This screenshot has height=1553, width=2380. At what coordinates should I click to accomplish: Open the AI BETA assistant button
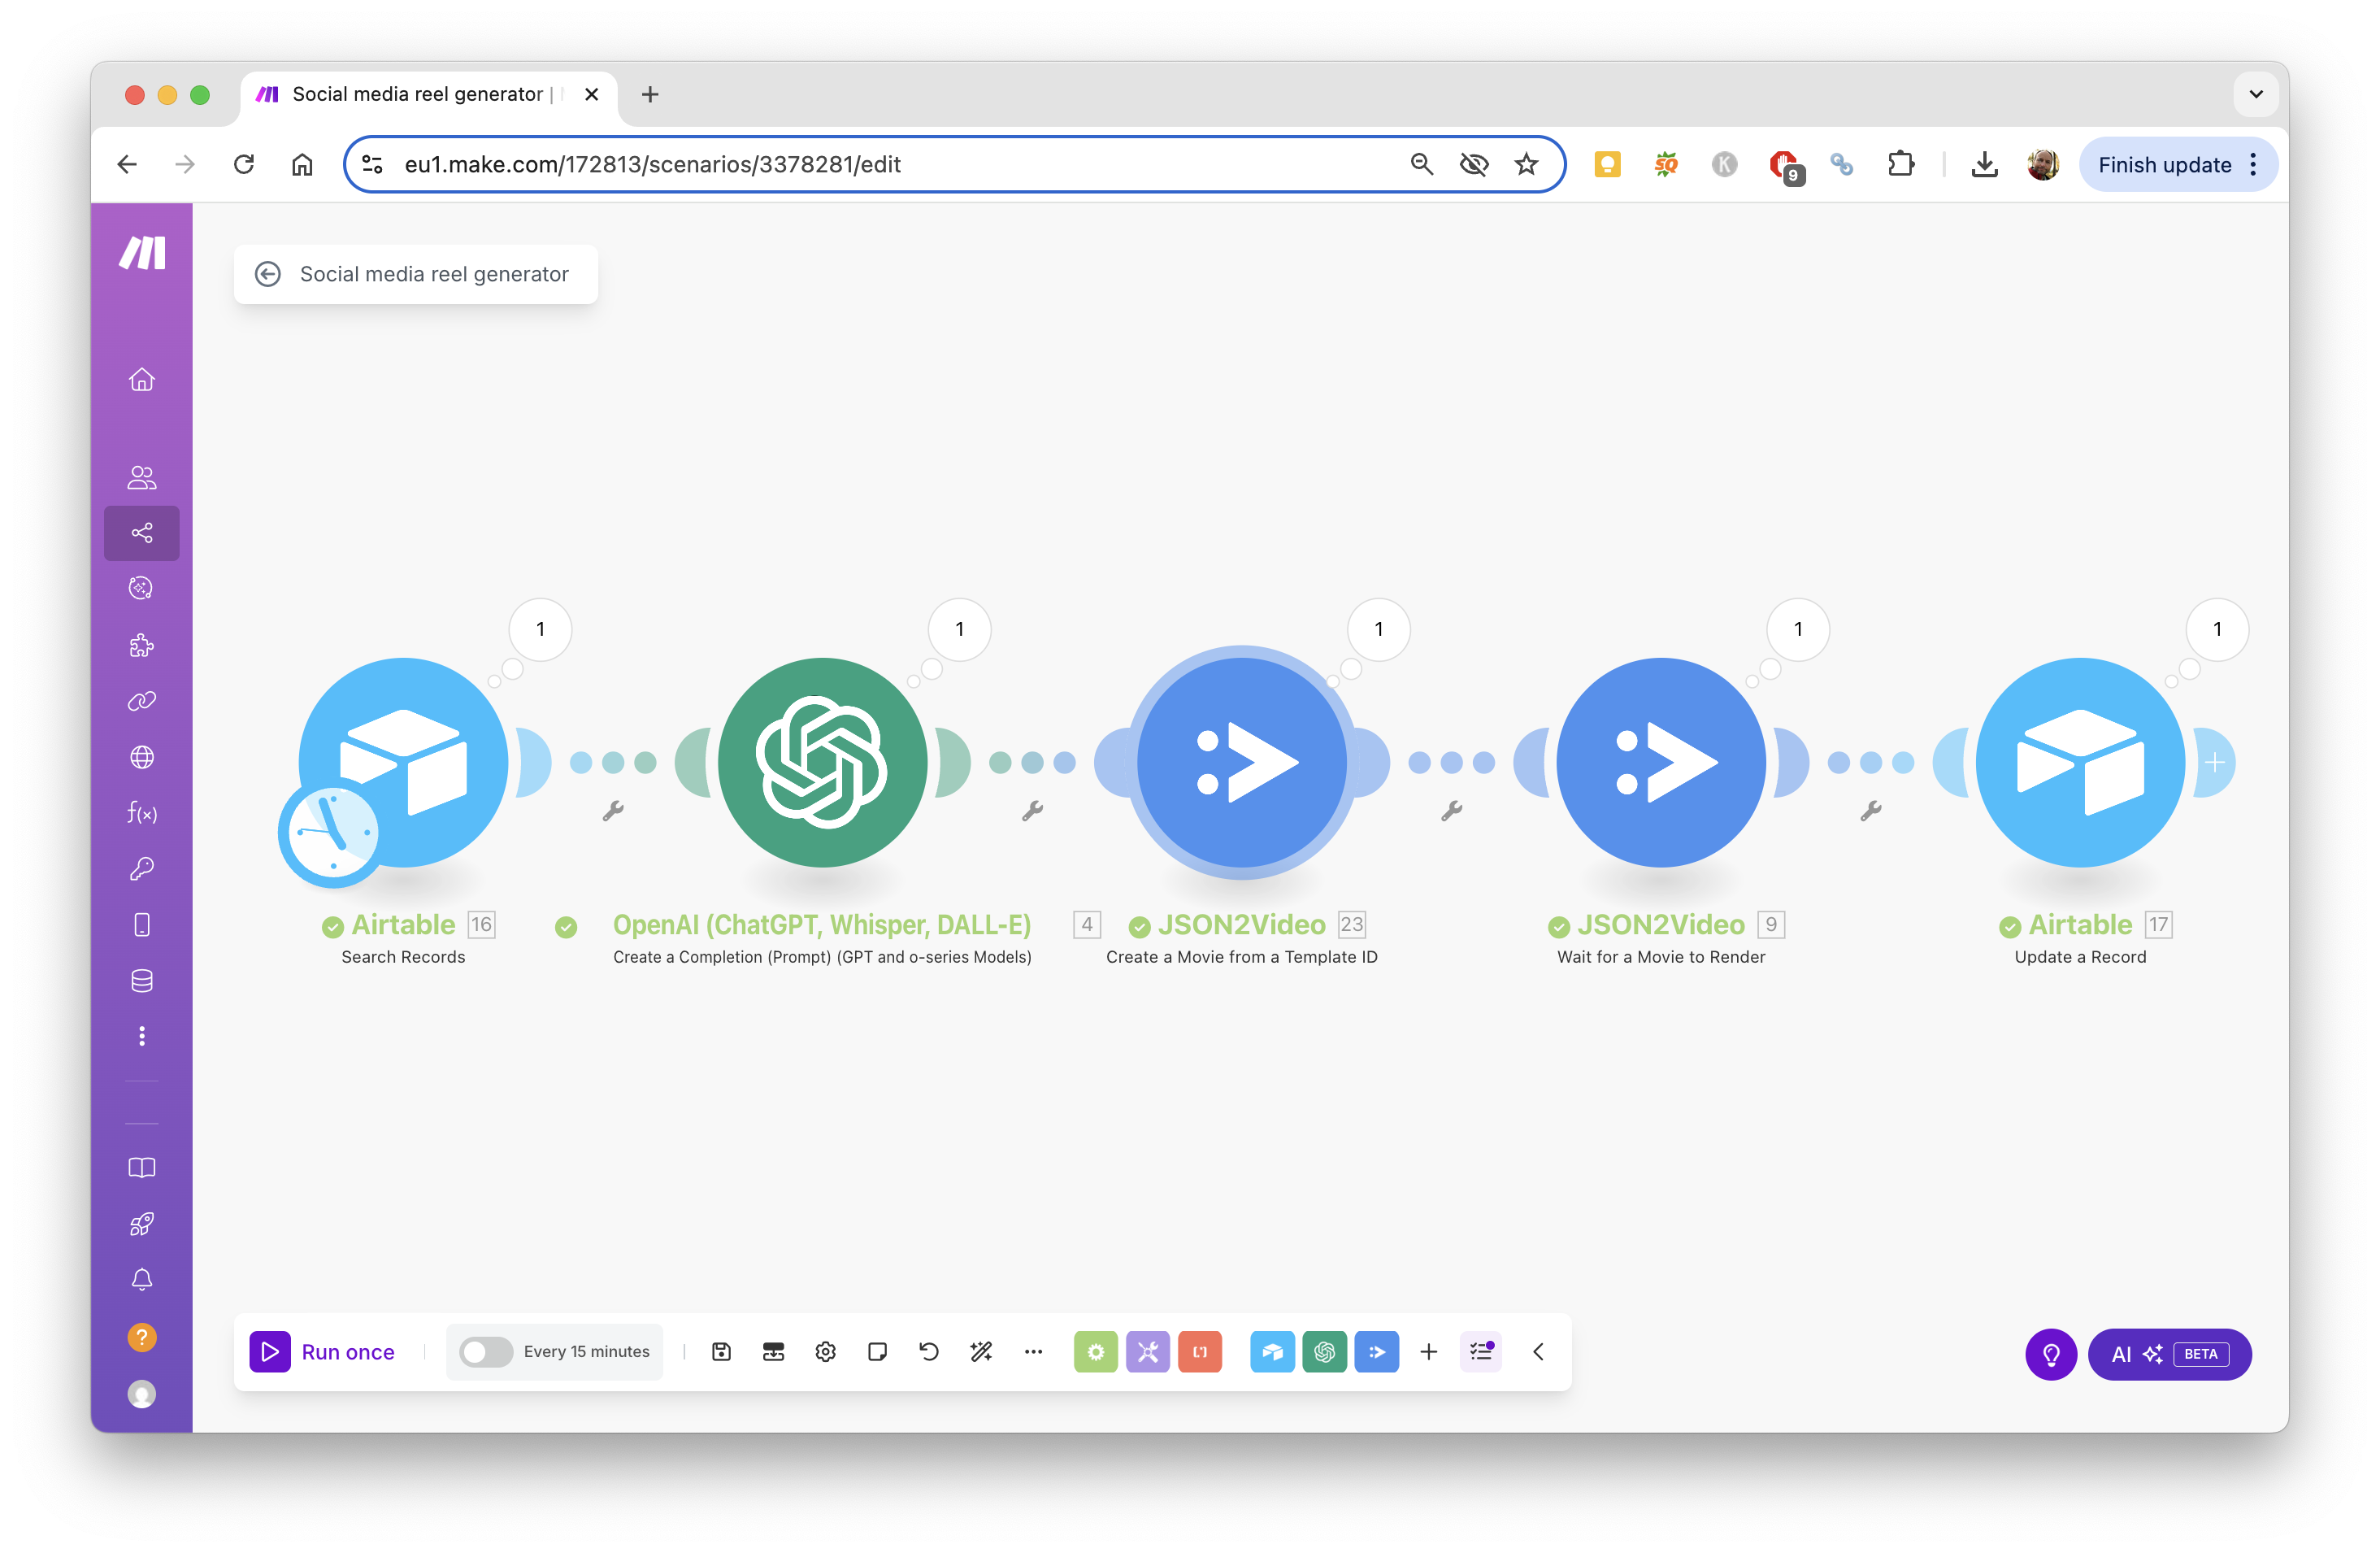(x=2169, y=1354)
